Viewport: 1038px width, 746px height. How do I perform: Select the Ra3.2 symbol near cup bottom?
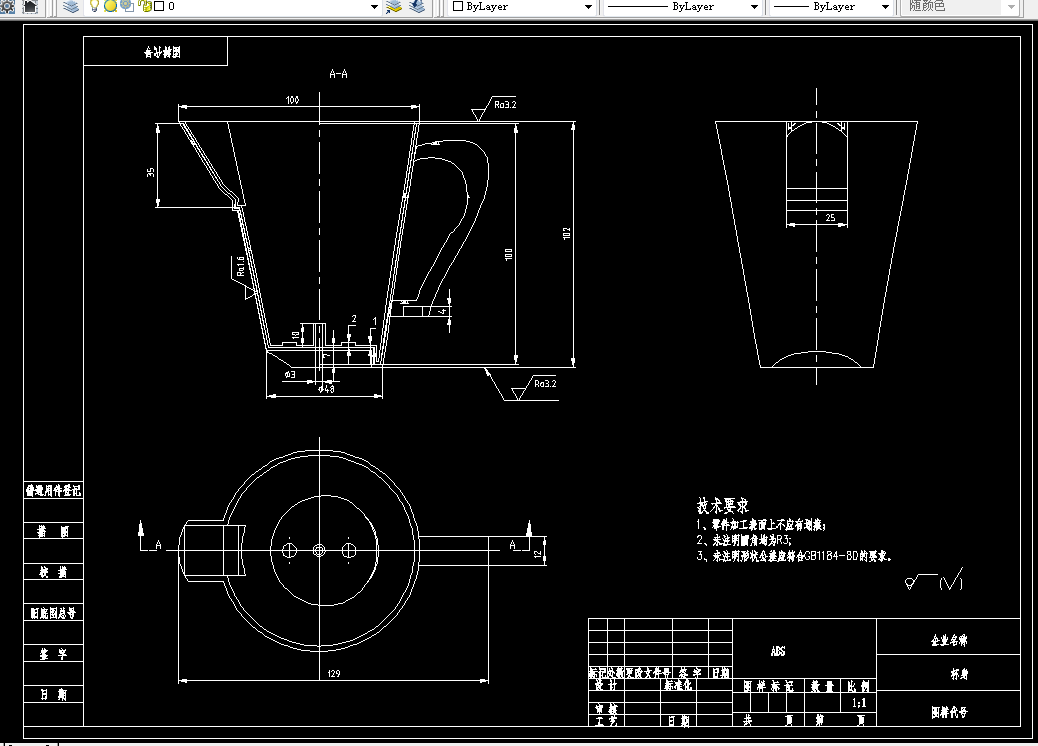click(x=534, y=389)
